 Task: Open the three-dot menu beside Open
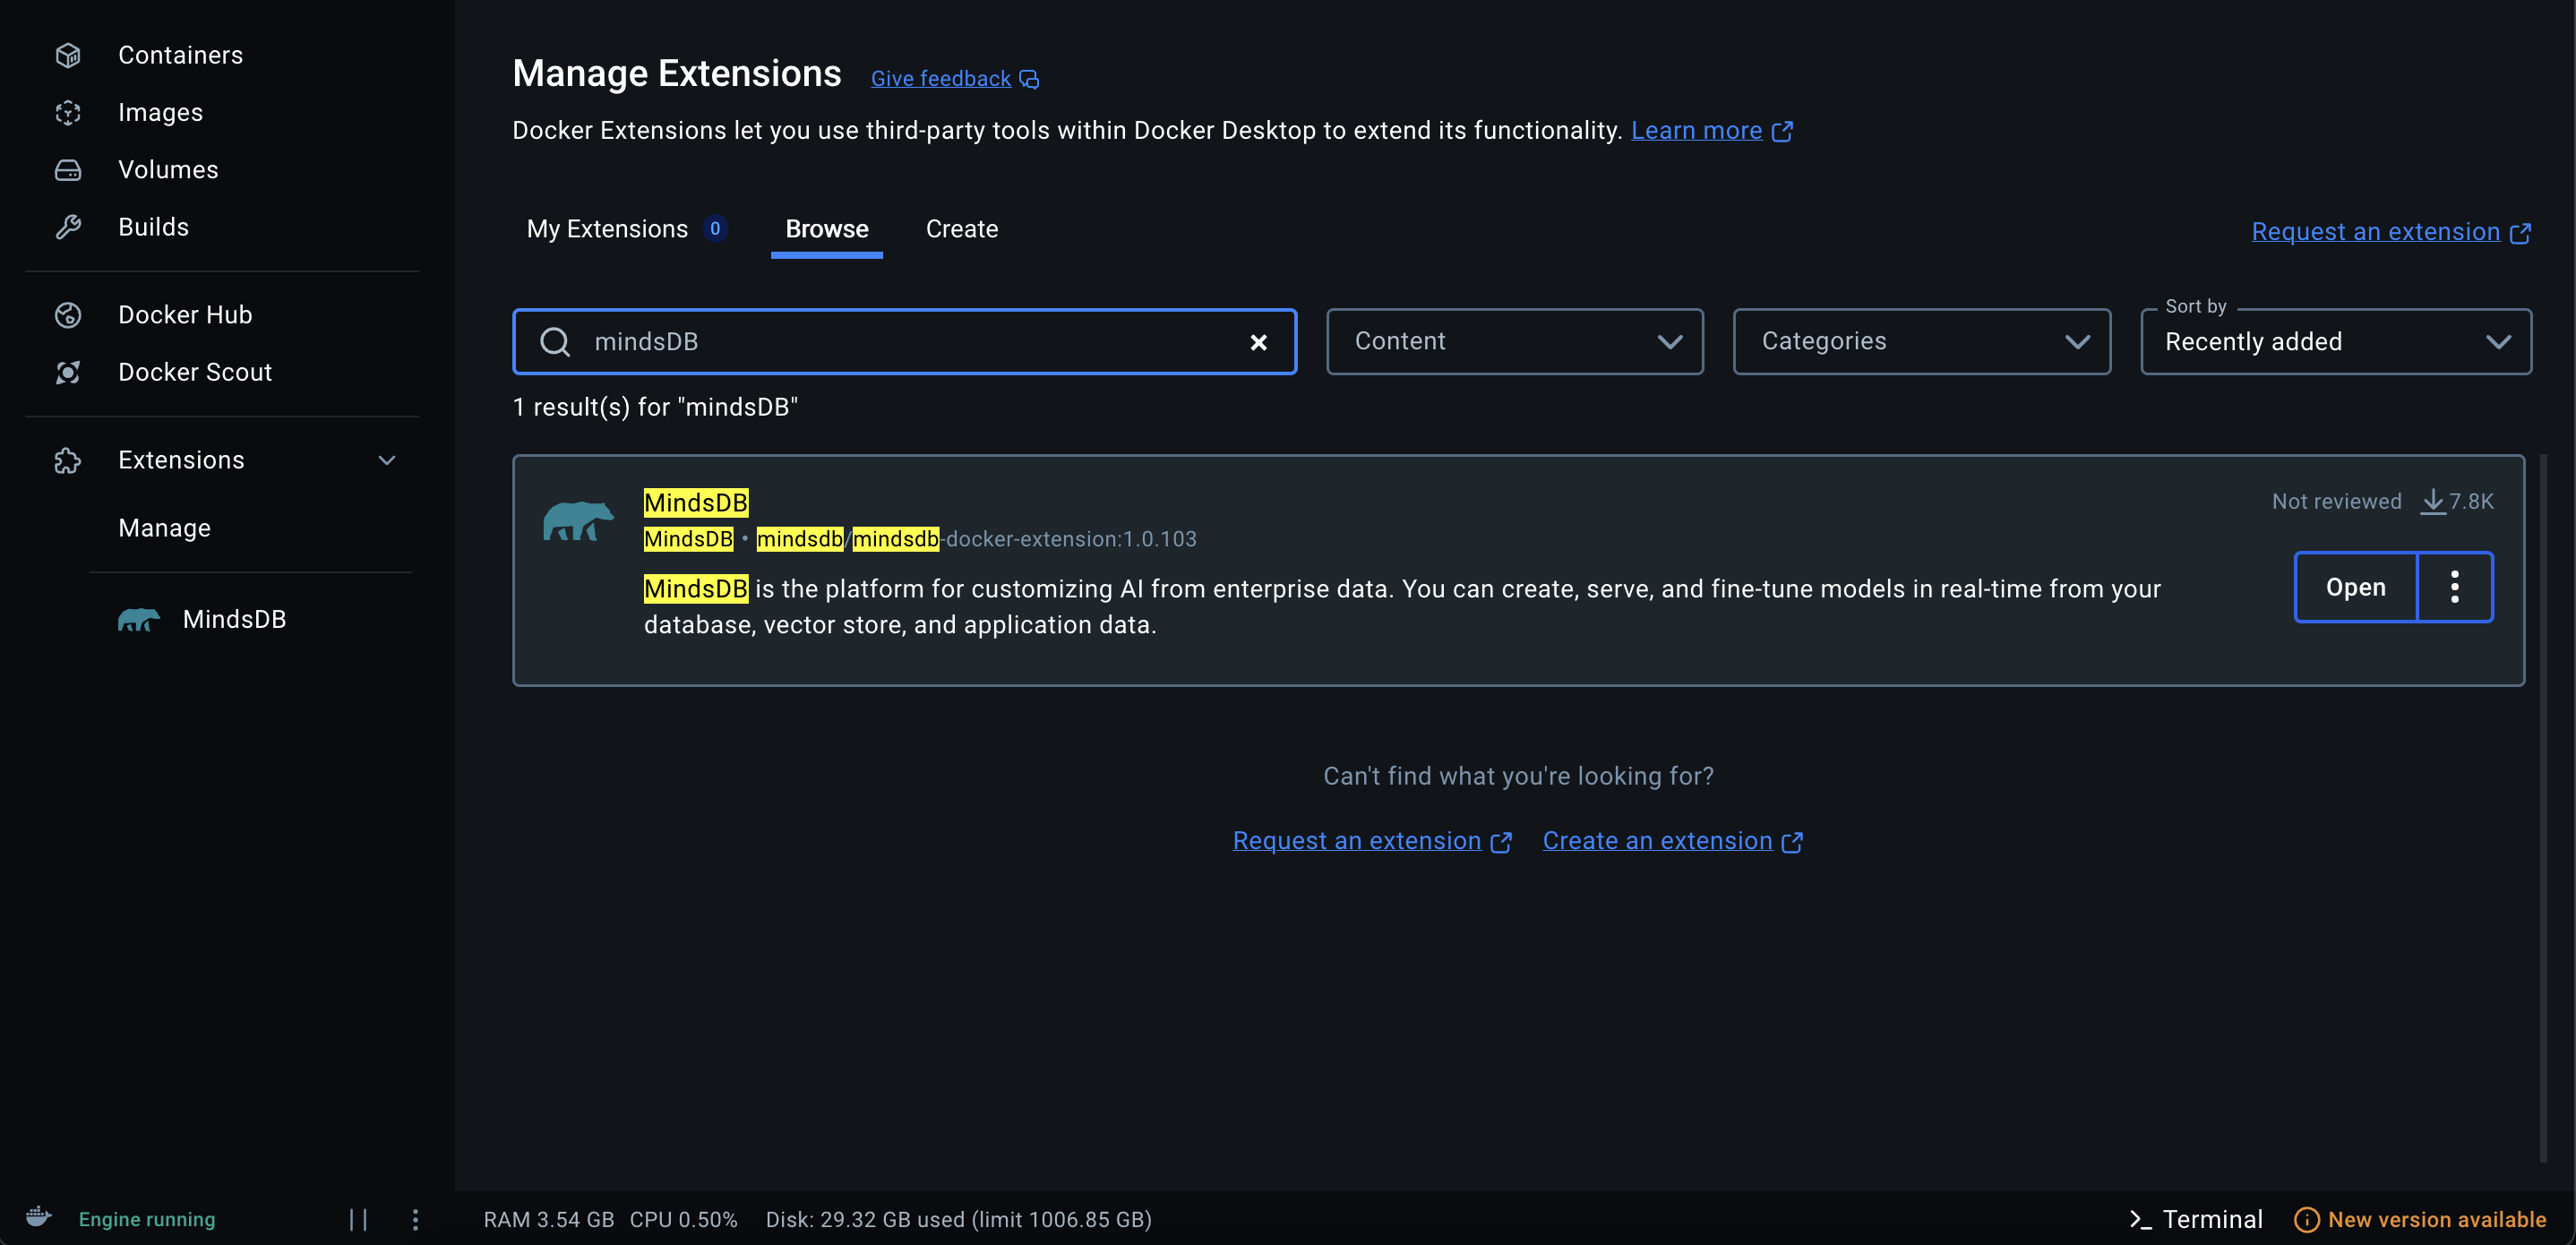pos(2454,587)
